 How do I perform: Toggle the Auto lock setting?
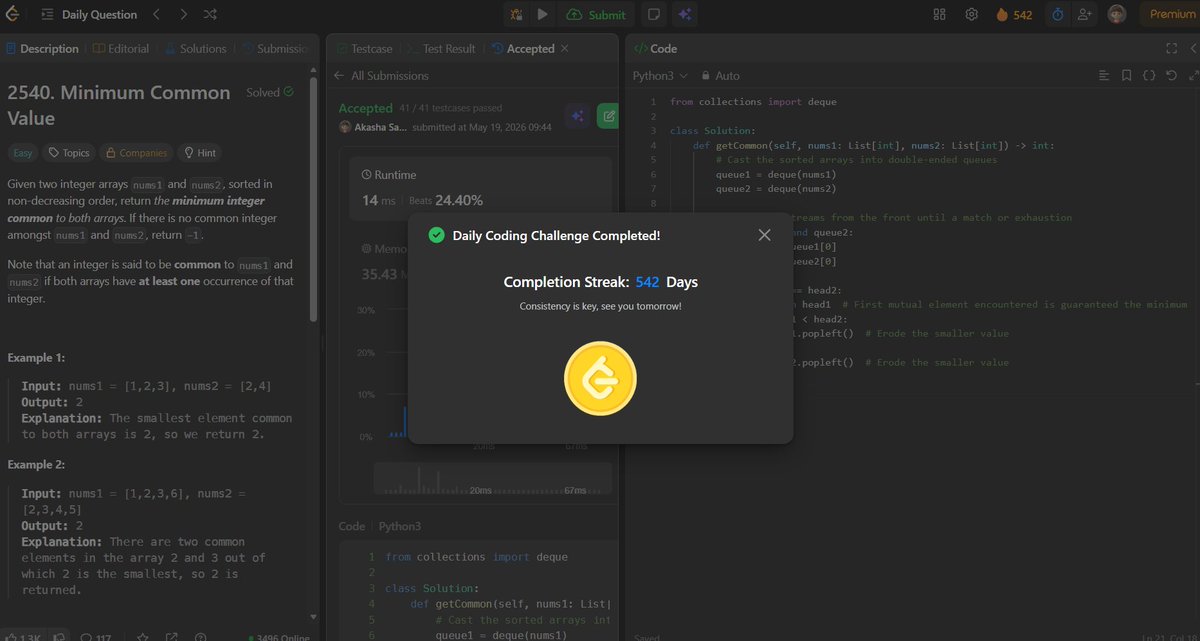[720, 76]
